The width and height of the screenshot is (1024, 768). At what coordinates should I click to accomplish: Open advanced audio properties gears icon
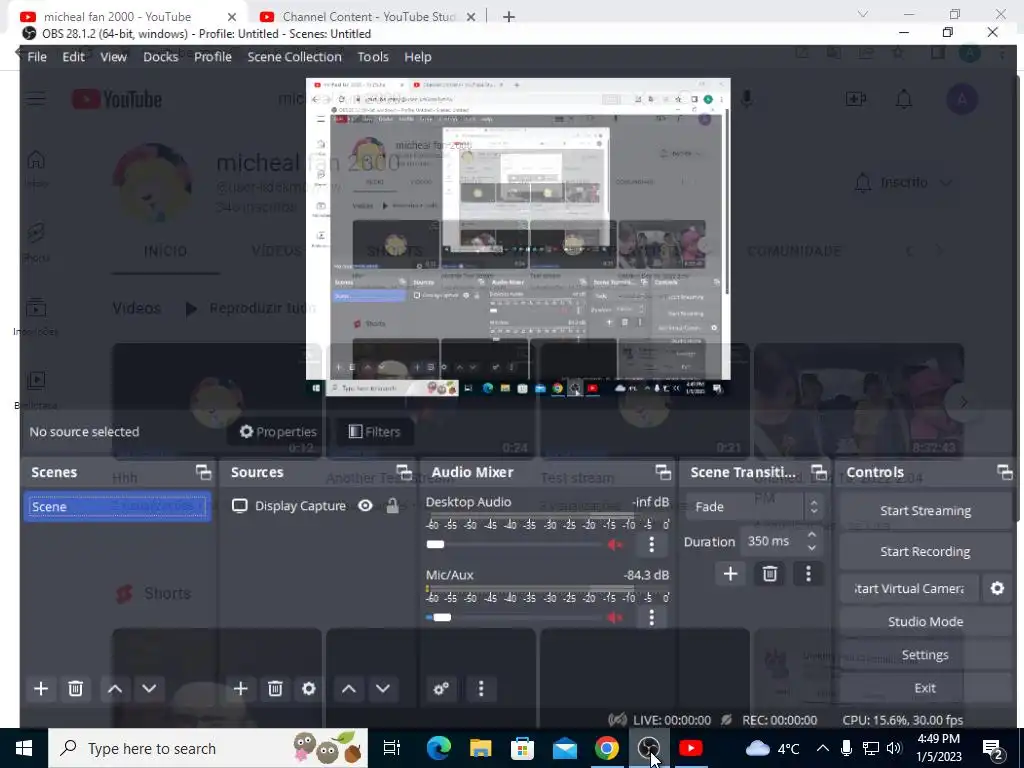point(441,688)
